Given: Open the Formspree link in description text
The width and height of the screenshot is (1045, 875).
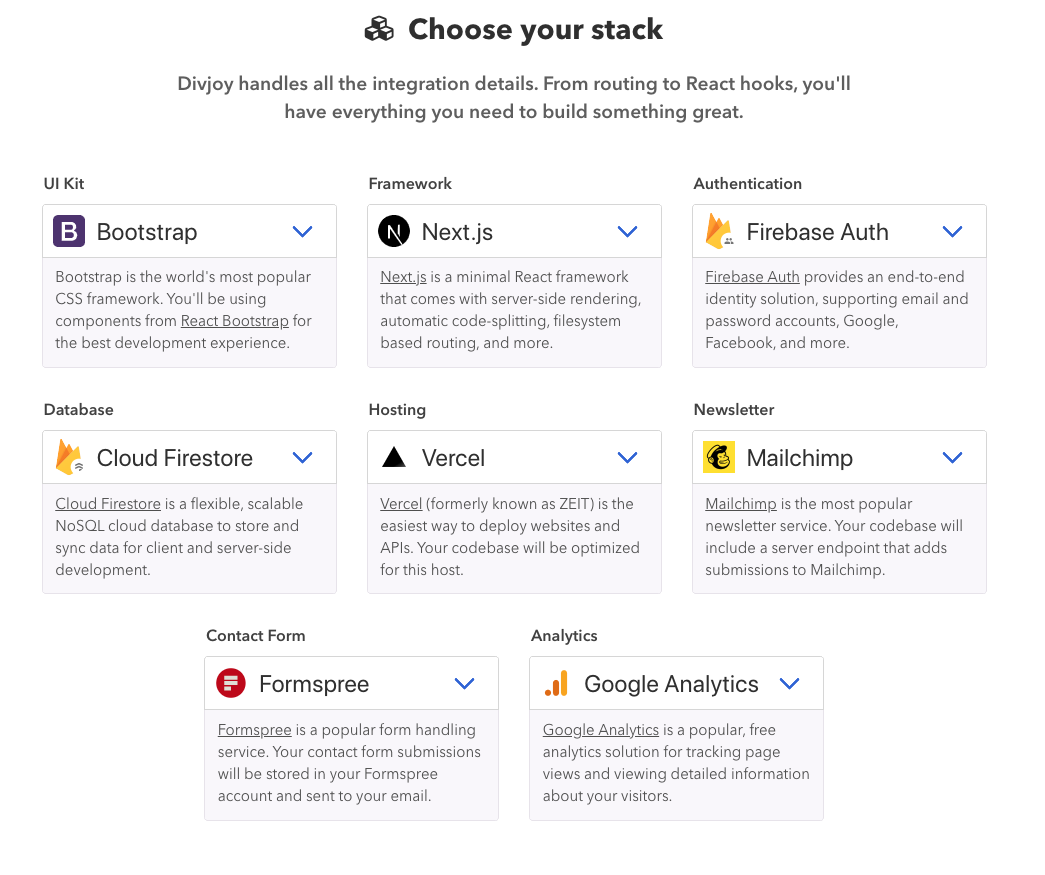Looking at the screenshot, I should (x=255, y=730).
